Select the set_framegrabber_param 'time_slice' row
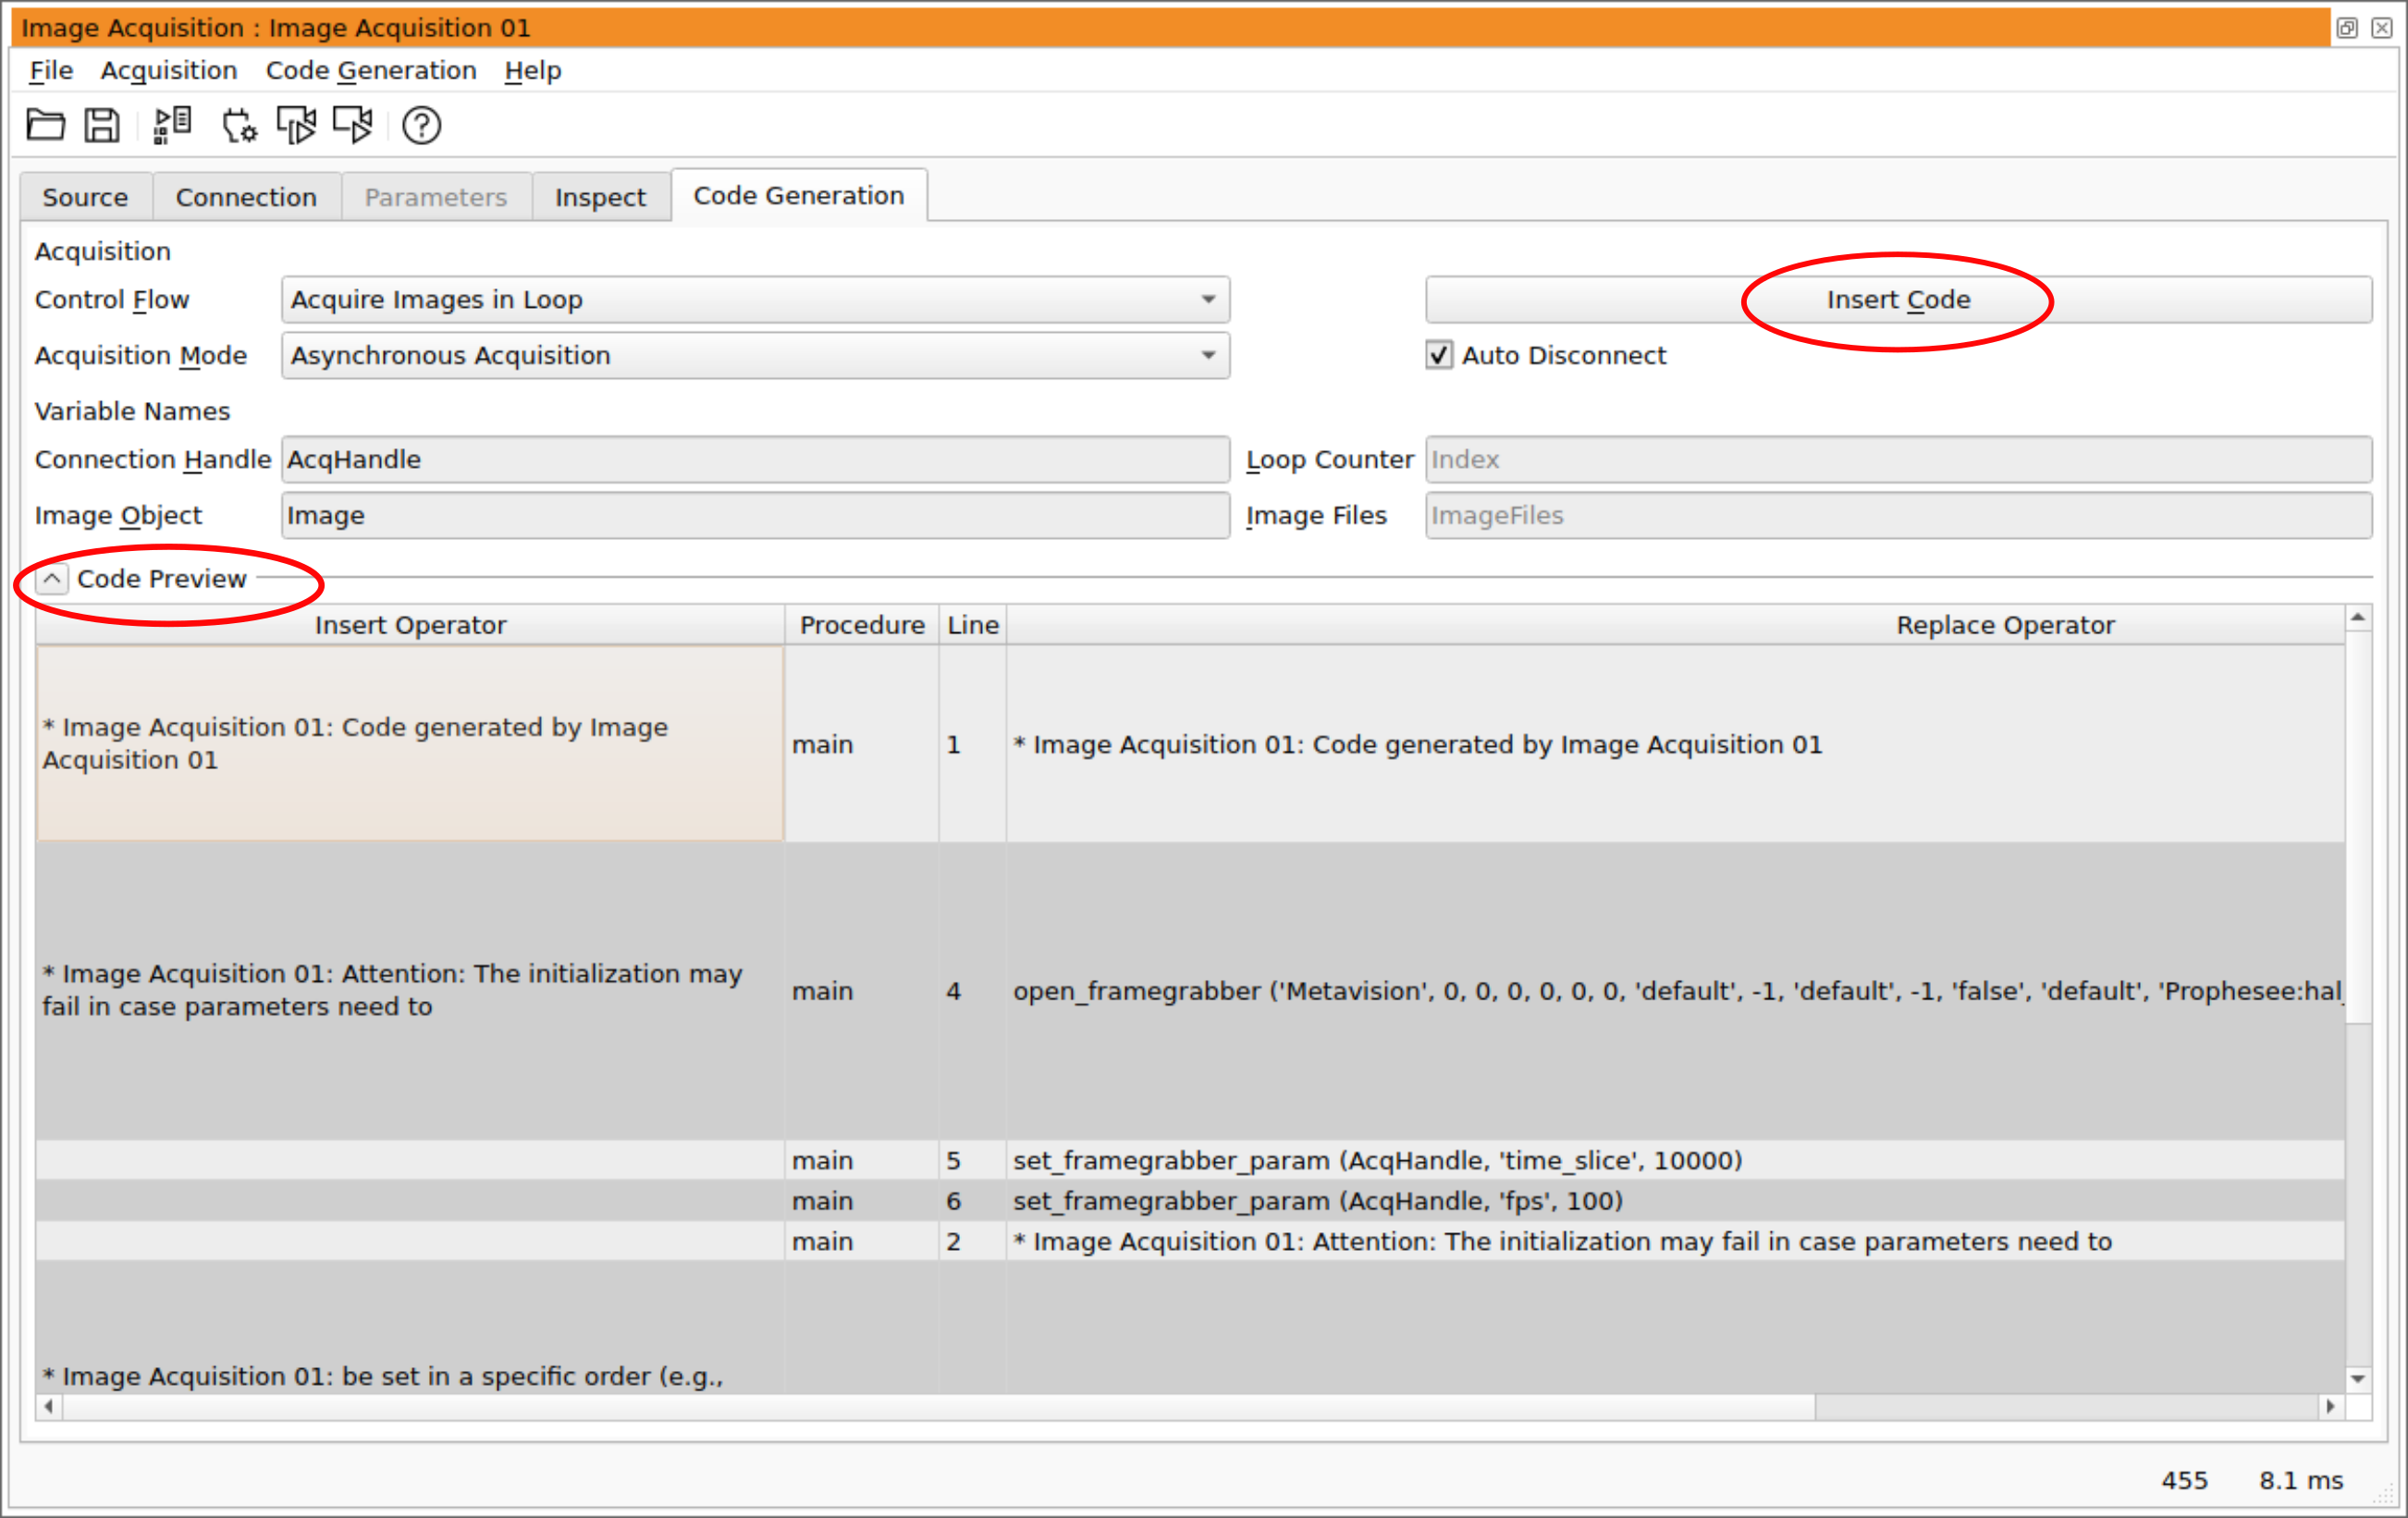The height and width of the screenshot is (1518, 2408). (x=1190, y=1160)
